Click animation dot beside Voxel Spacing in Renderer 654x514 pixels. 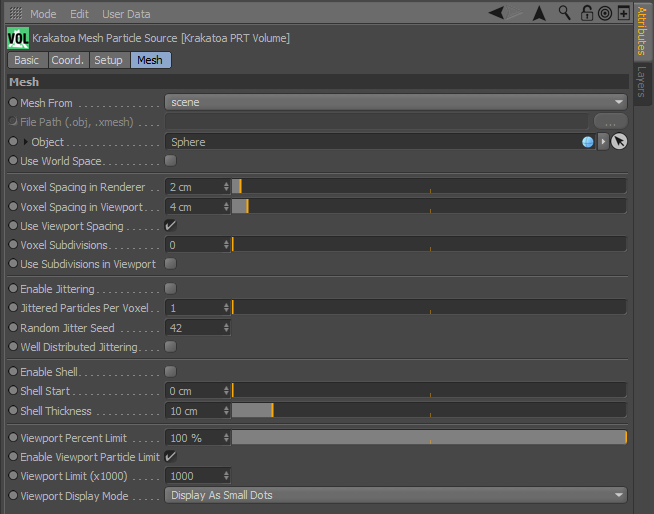pyautogui.click(x=13, y=186)
